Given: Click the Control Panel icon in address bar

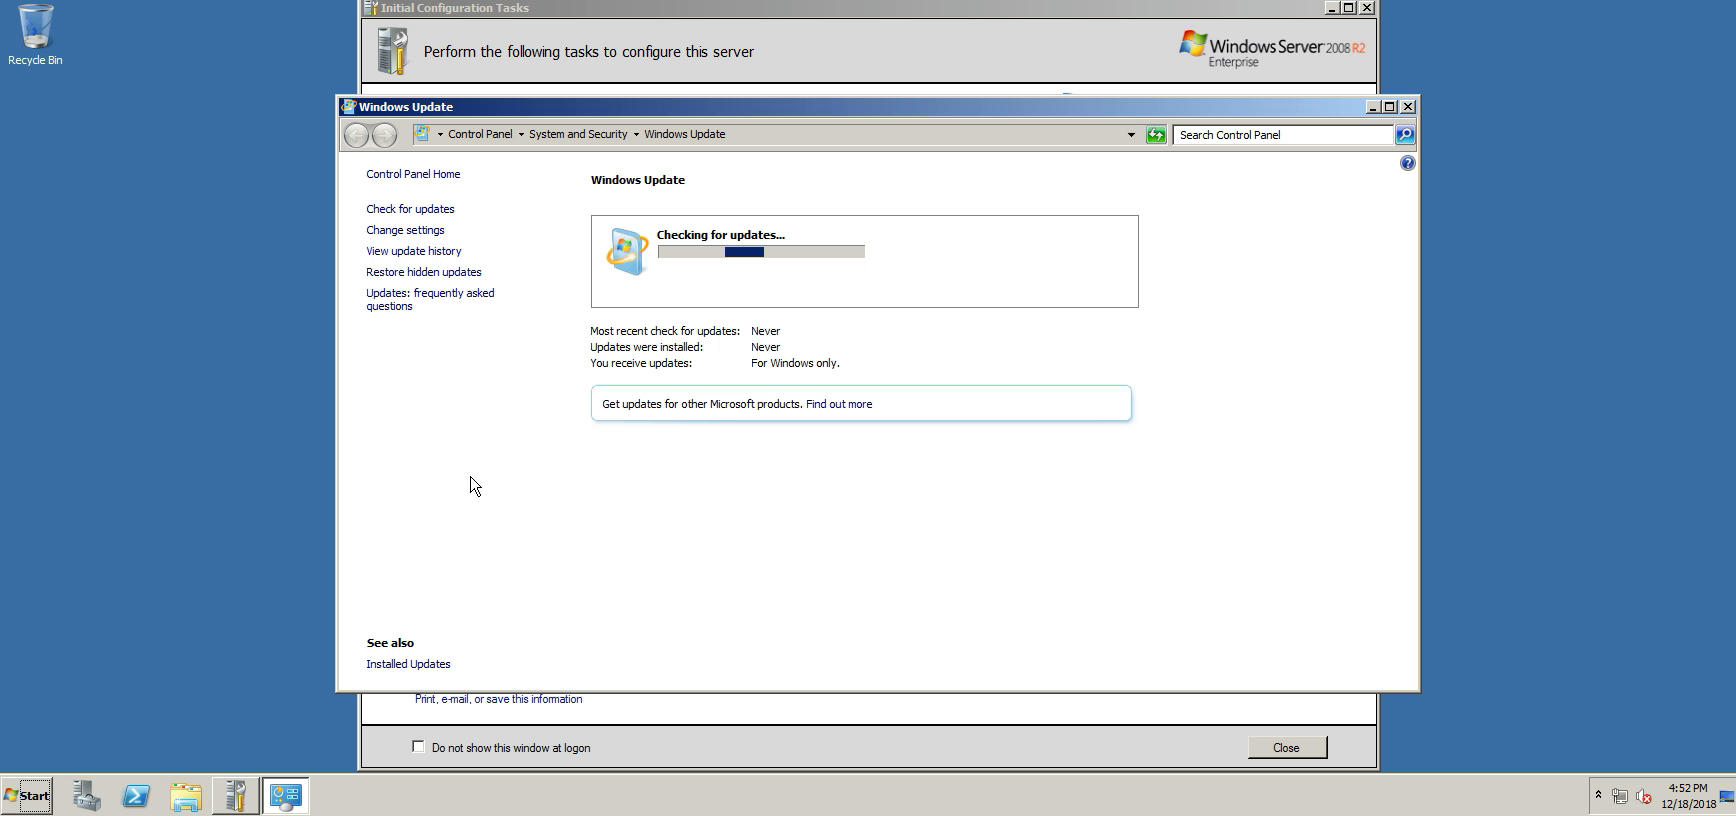Looking at the screenshot, I should click(x=423, y=134).
